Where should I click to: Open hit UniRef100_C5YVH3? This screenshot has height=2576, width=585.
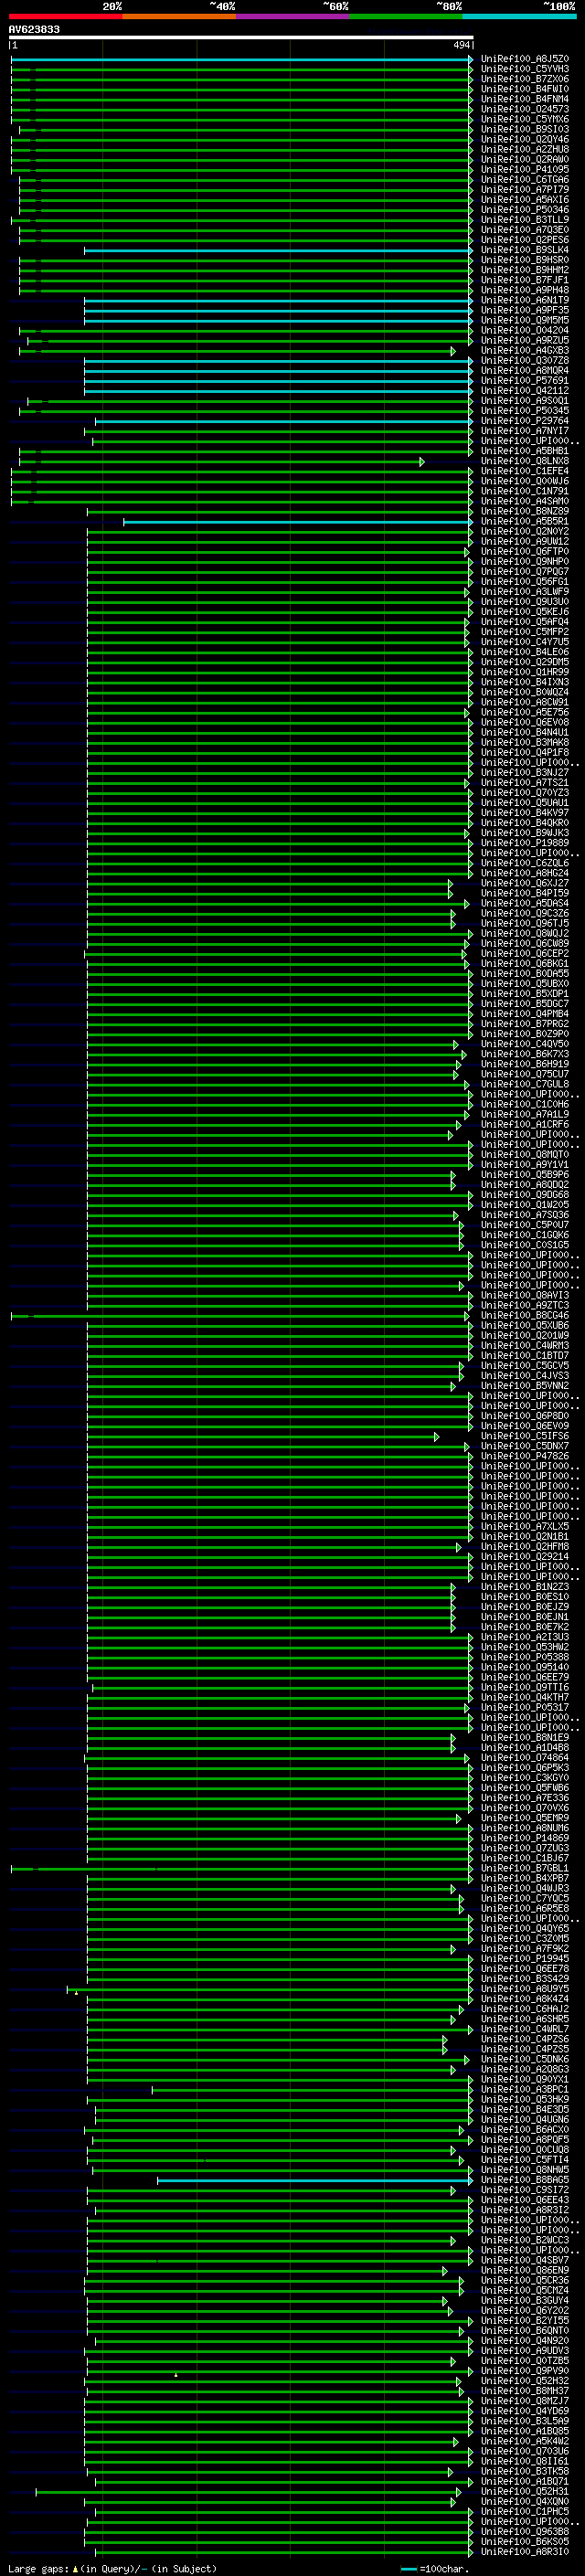click(525, 69)
